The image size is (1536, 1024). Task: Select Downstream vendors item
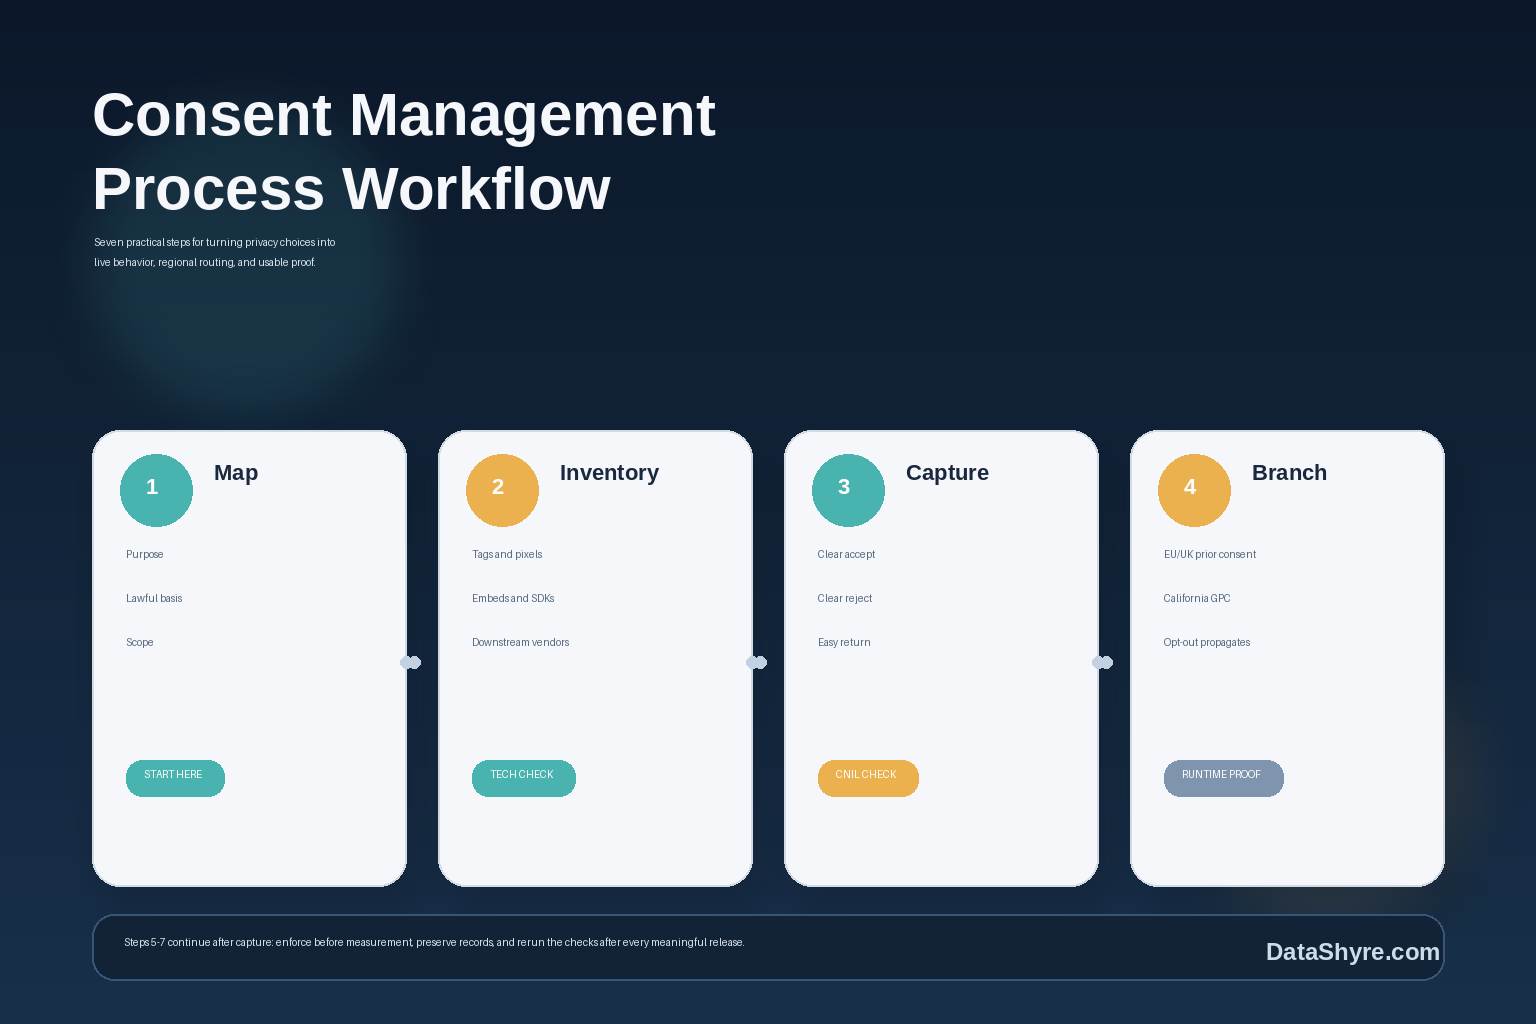pyautogui.click(x=520, y=642)
